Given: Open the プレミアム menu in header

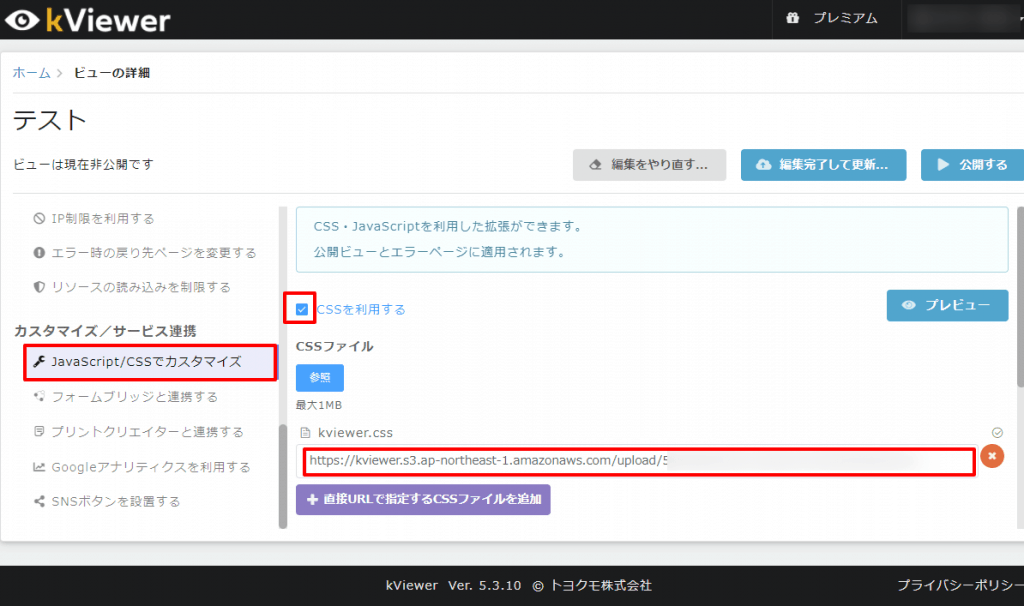Looking at the screenshot, I should [834, 18].
